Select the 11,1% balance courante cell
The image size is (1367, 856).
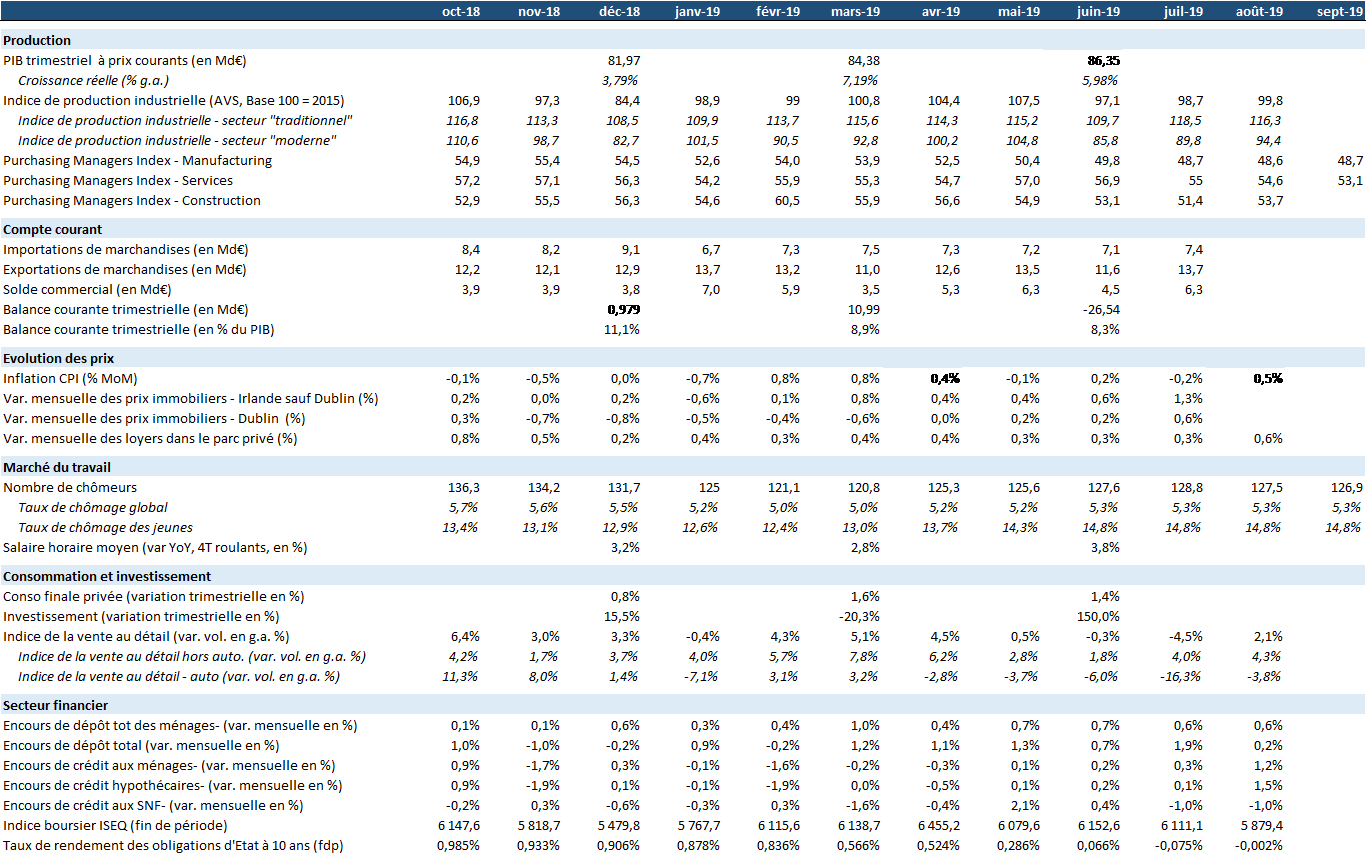click(x=623, y=329)
